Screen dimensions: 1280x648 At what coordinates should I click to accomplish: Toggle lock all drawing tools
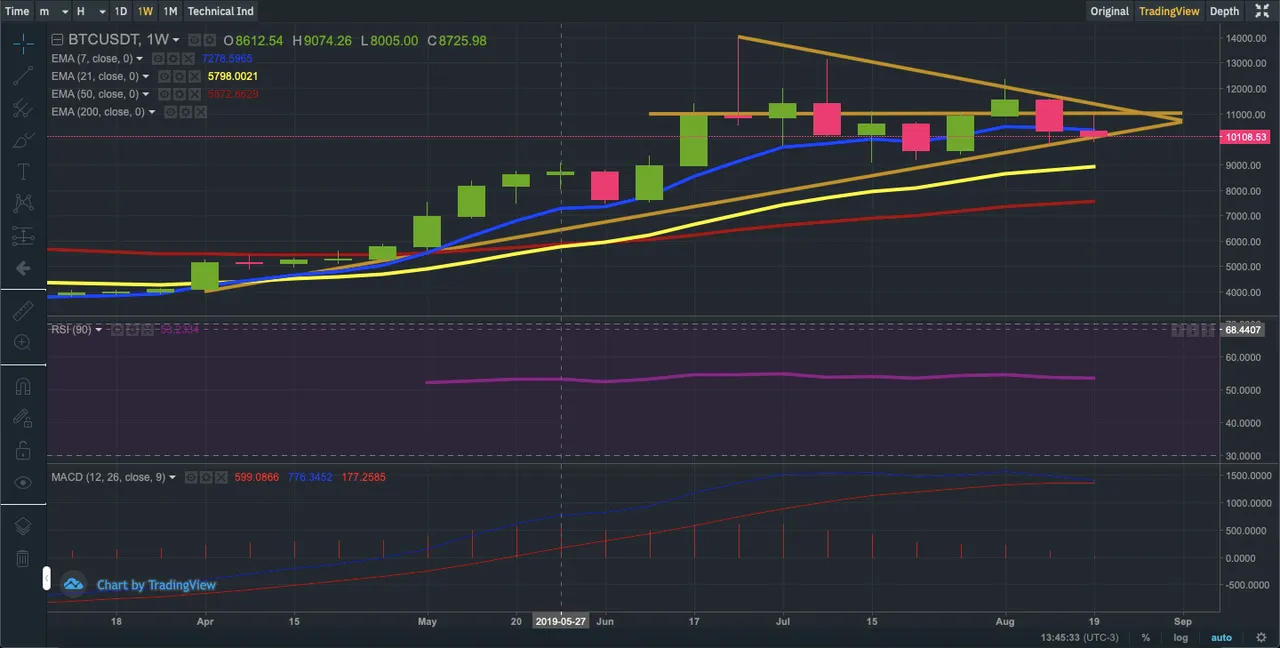(x=22, y=450)
